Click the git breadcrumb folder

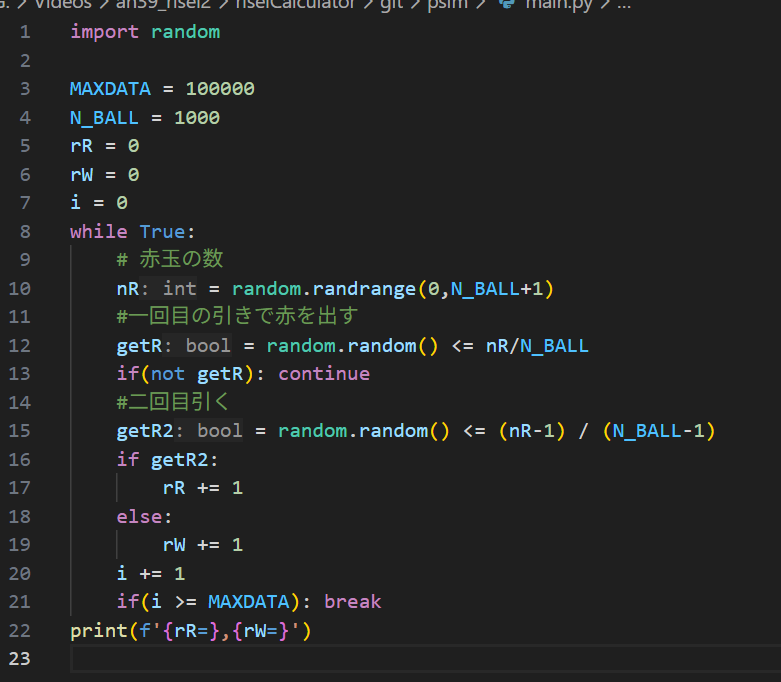point(391,4)
